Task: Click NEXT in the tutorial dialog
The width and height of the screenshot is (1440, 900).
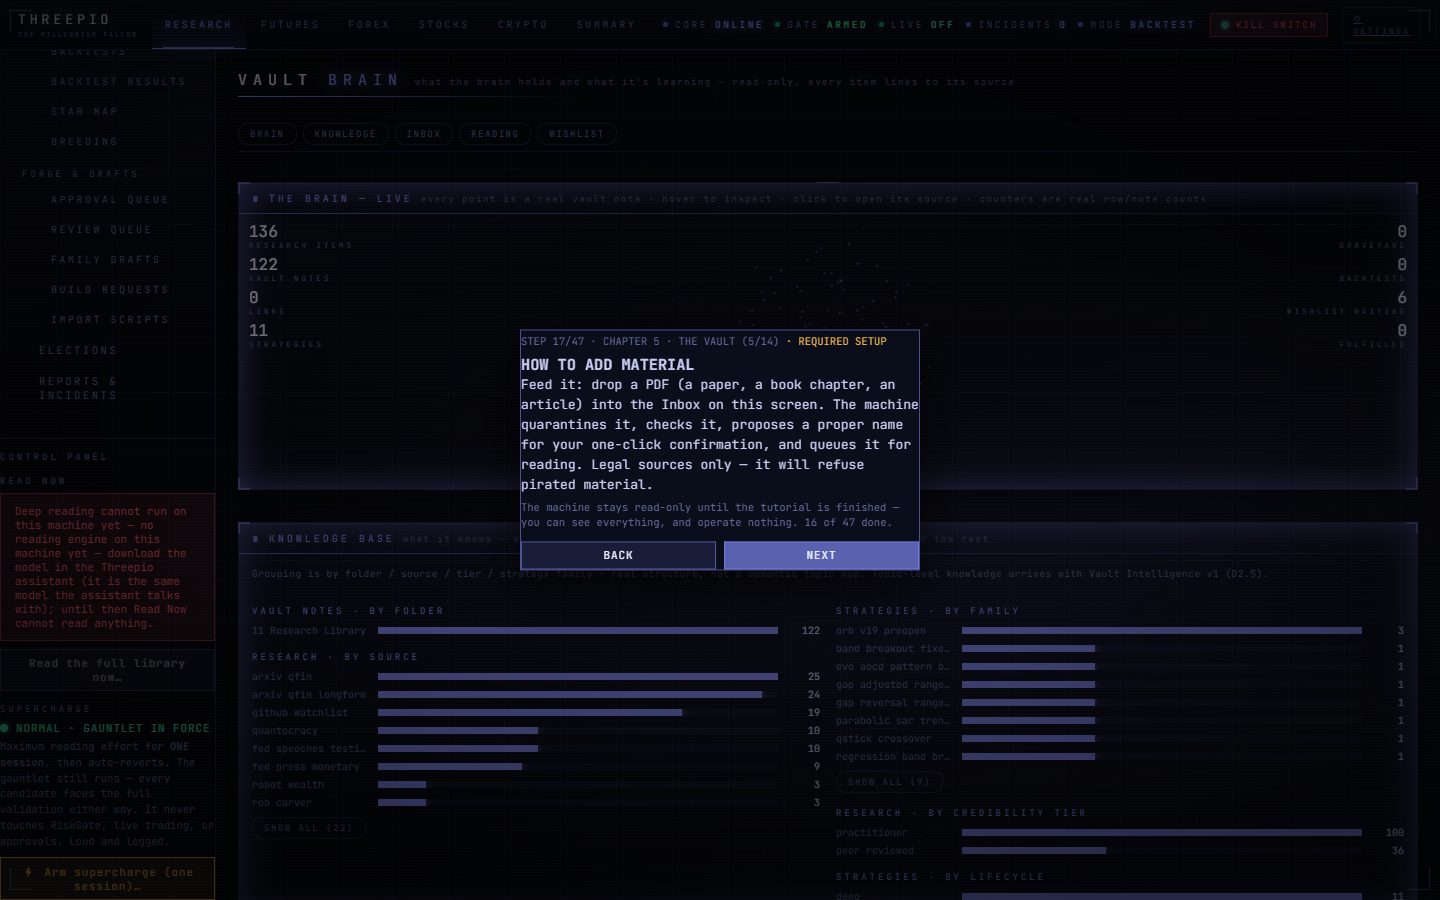Action: (x=821, y=555)
